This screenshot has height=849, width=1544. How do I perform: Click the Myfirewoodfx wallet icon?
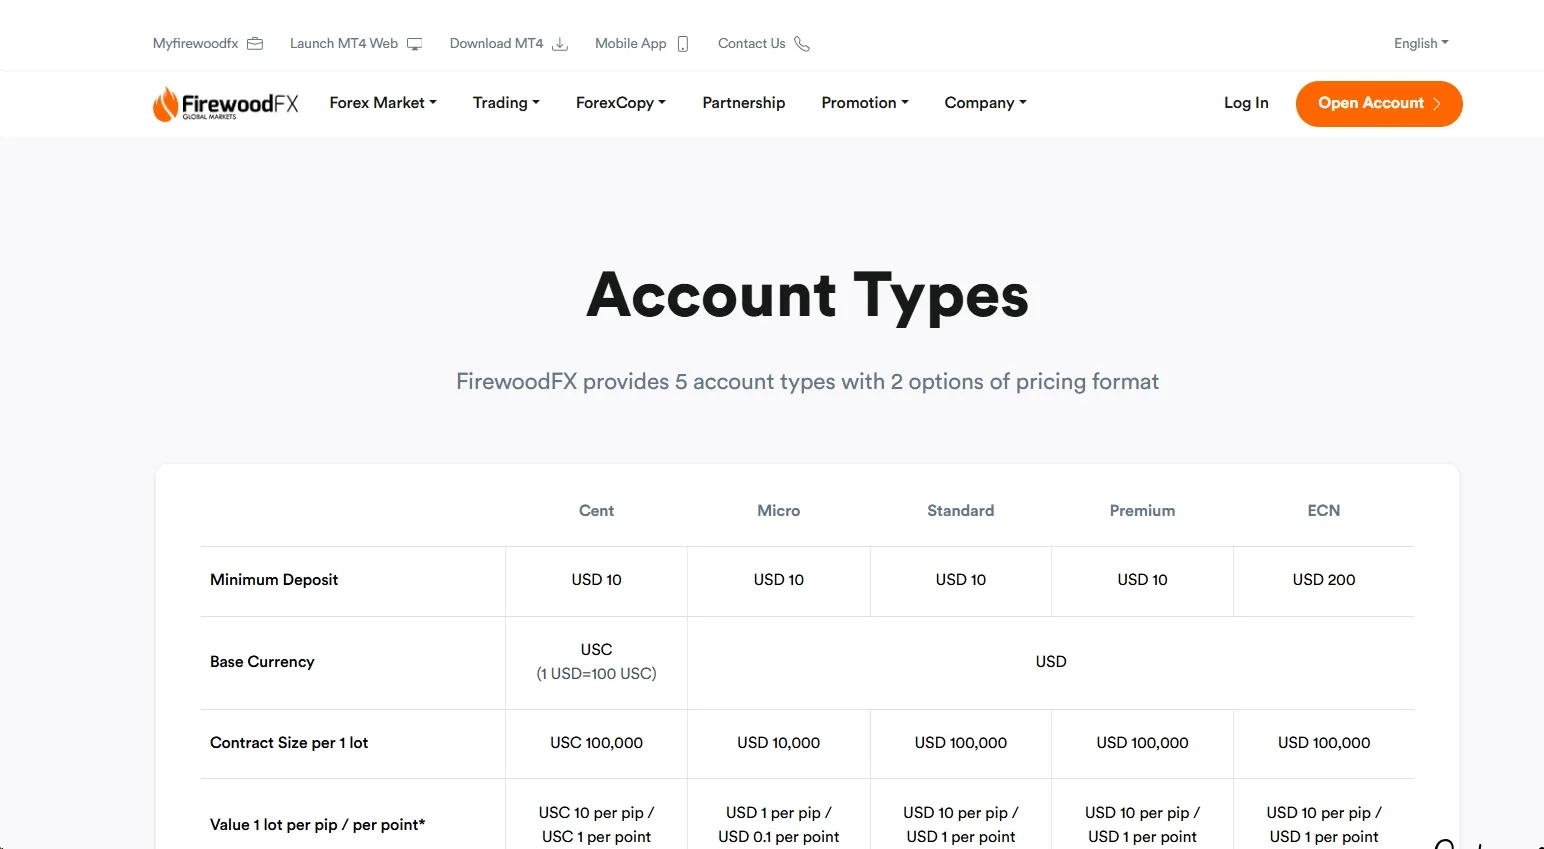pos(255,44)
